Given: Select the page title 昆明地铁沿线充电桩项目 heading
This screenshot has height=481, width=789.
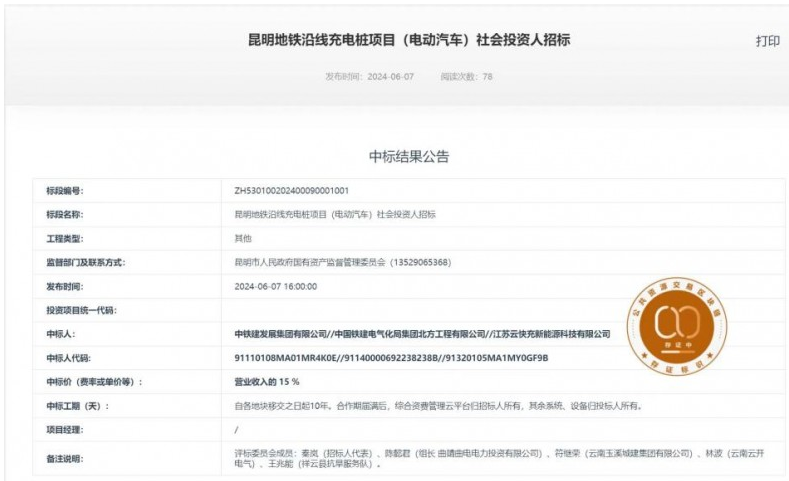Looking at the screenshot, I should tap(409, 40).
